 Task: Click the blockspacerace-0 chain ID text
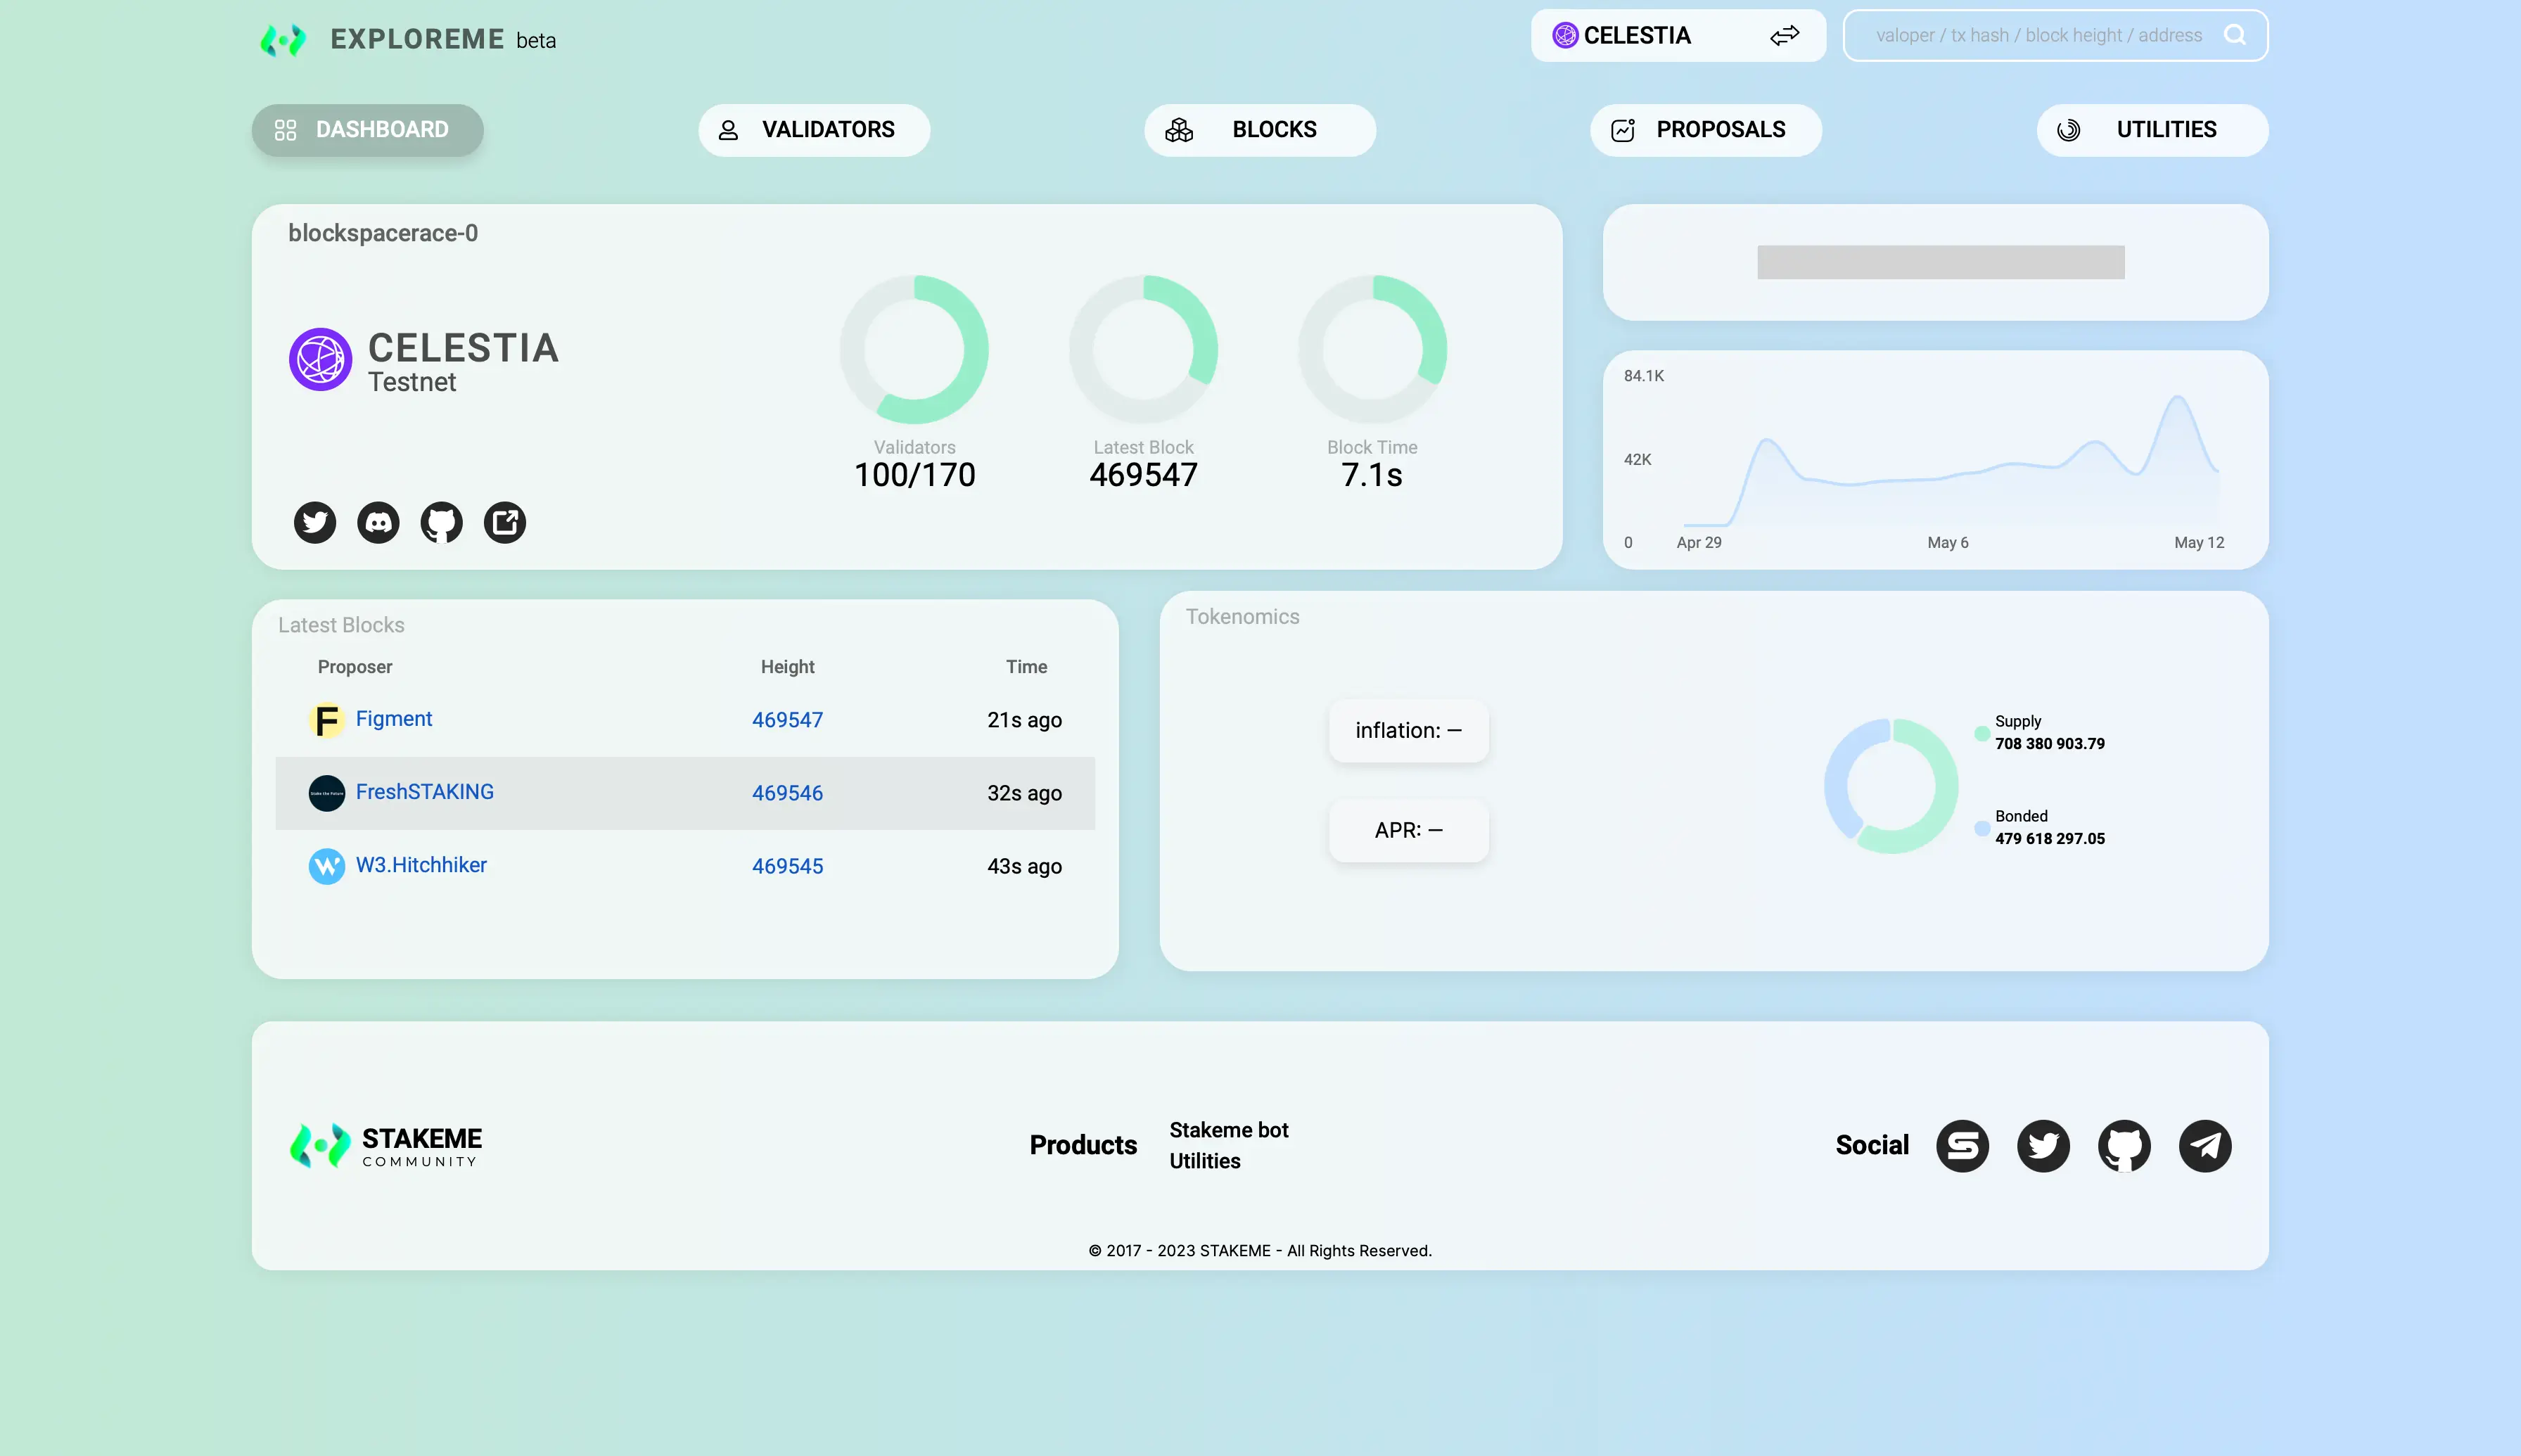pos(383,233)
